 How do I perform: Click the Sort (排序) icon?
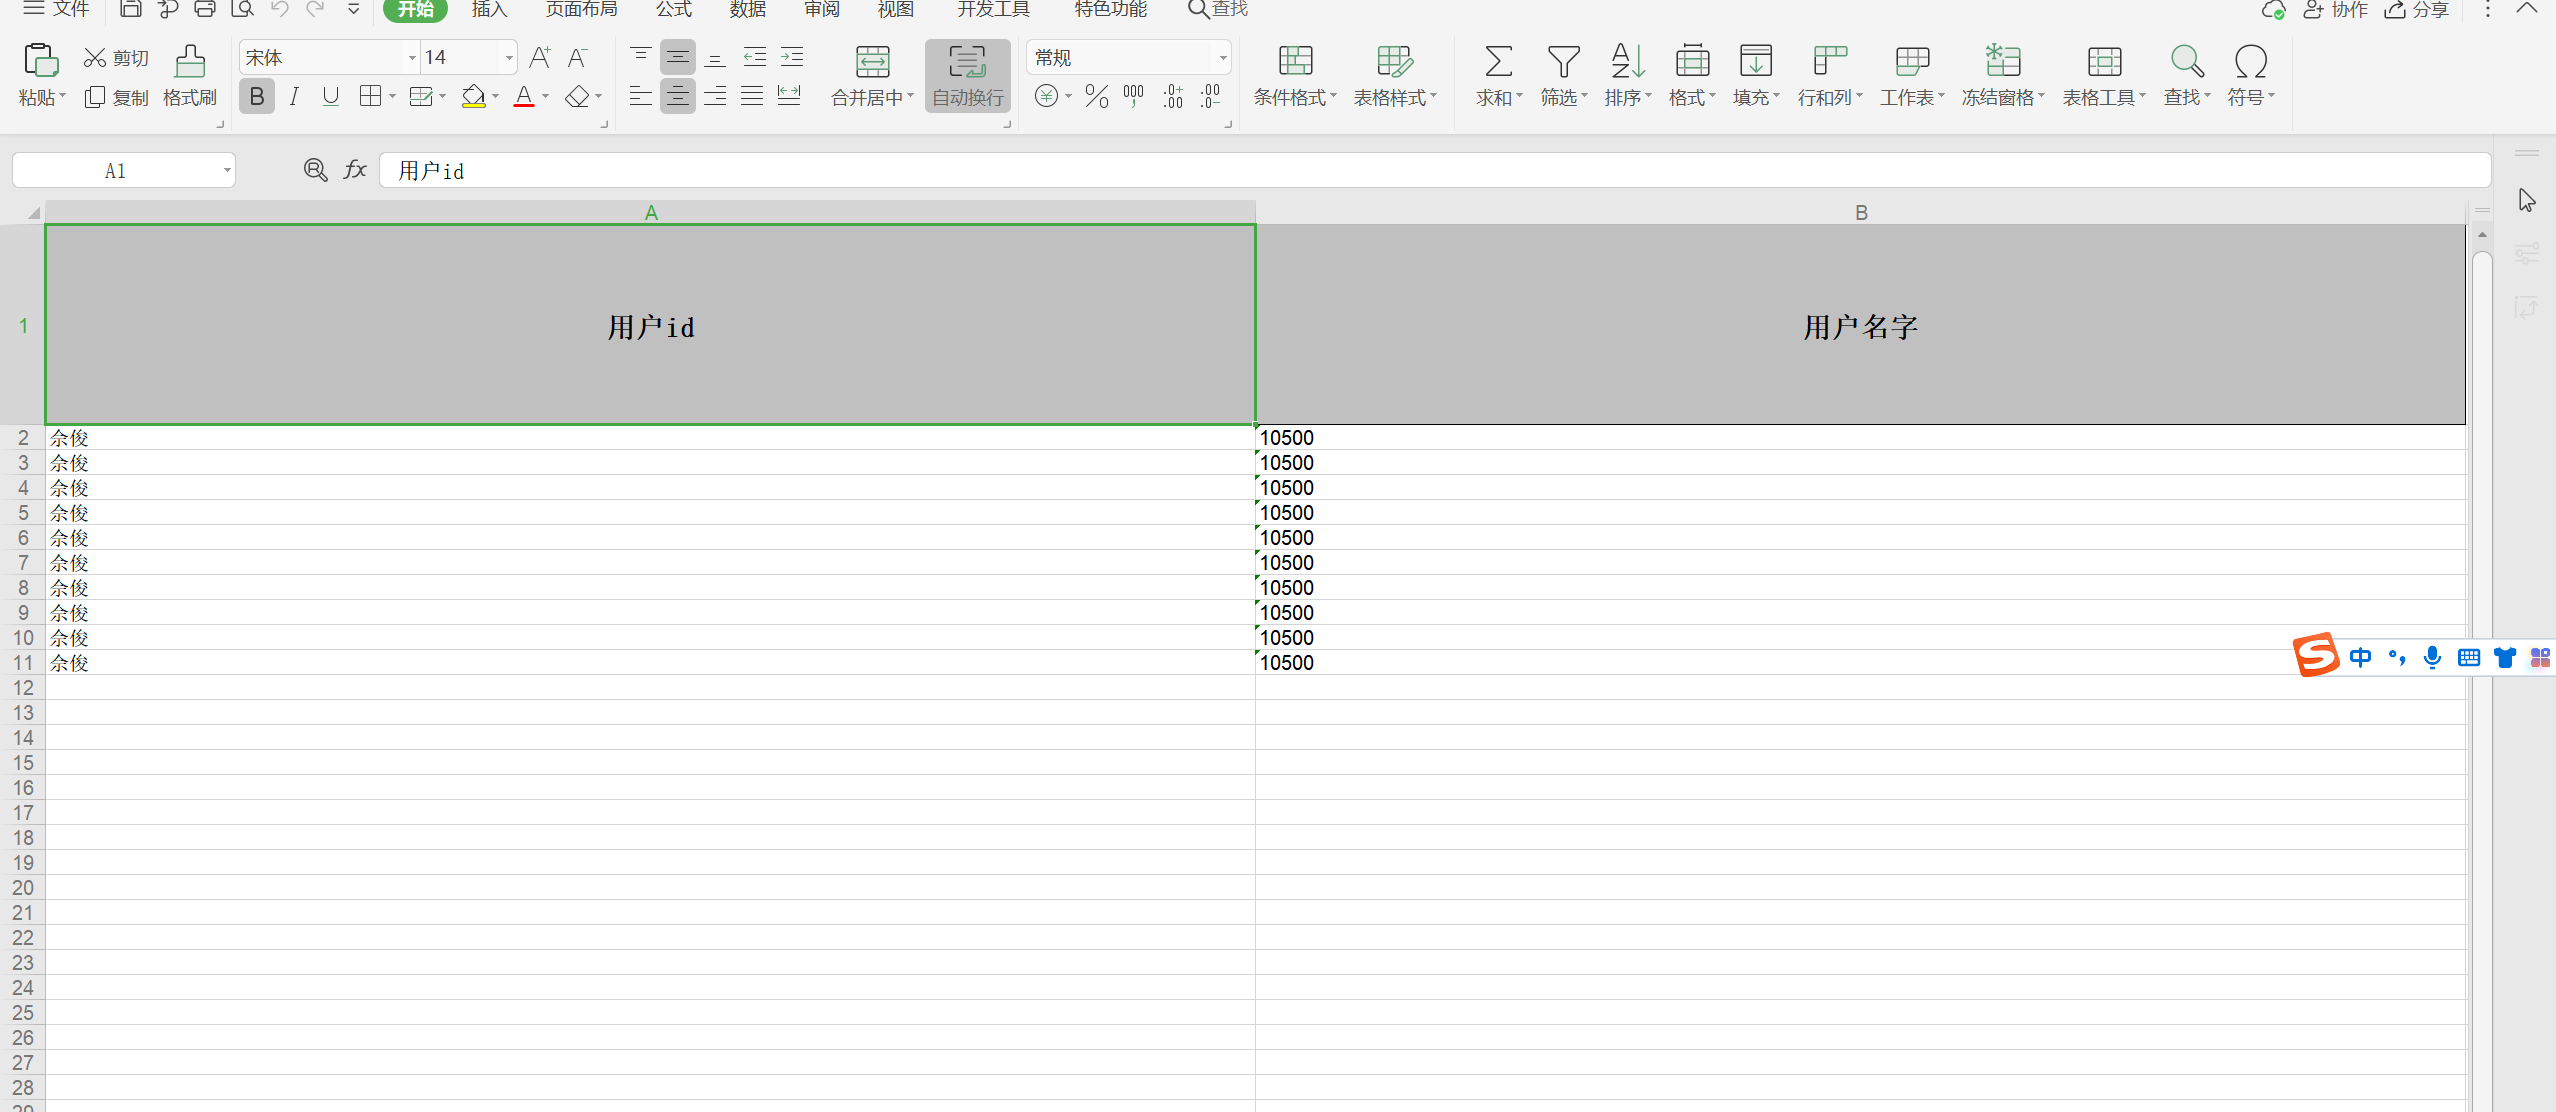point(1627,63)
